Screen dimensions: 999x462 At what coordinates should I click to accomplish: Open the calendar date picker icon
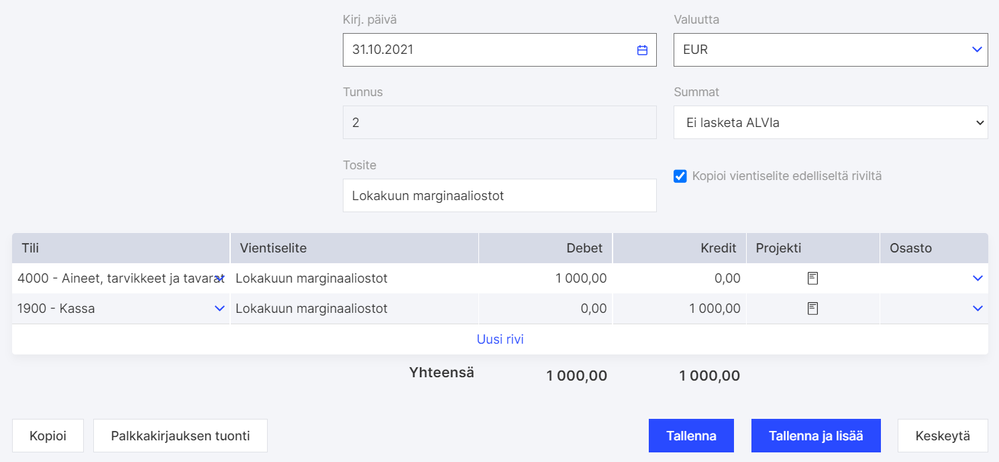(642, 50)
